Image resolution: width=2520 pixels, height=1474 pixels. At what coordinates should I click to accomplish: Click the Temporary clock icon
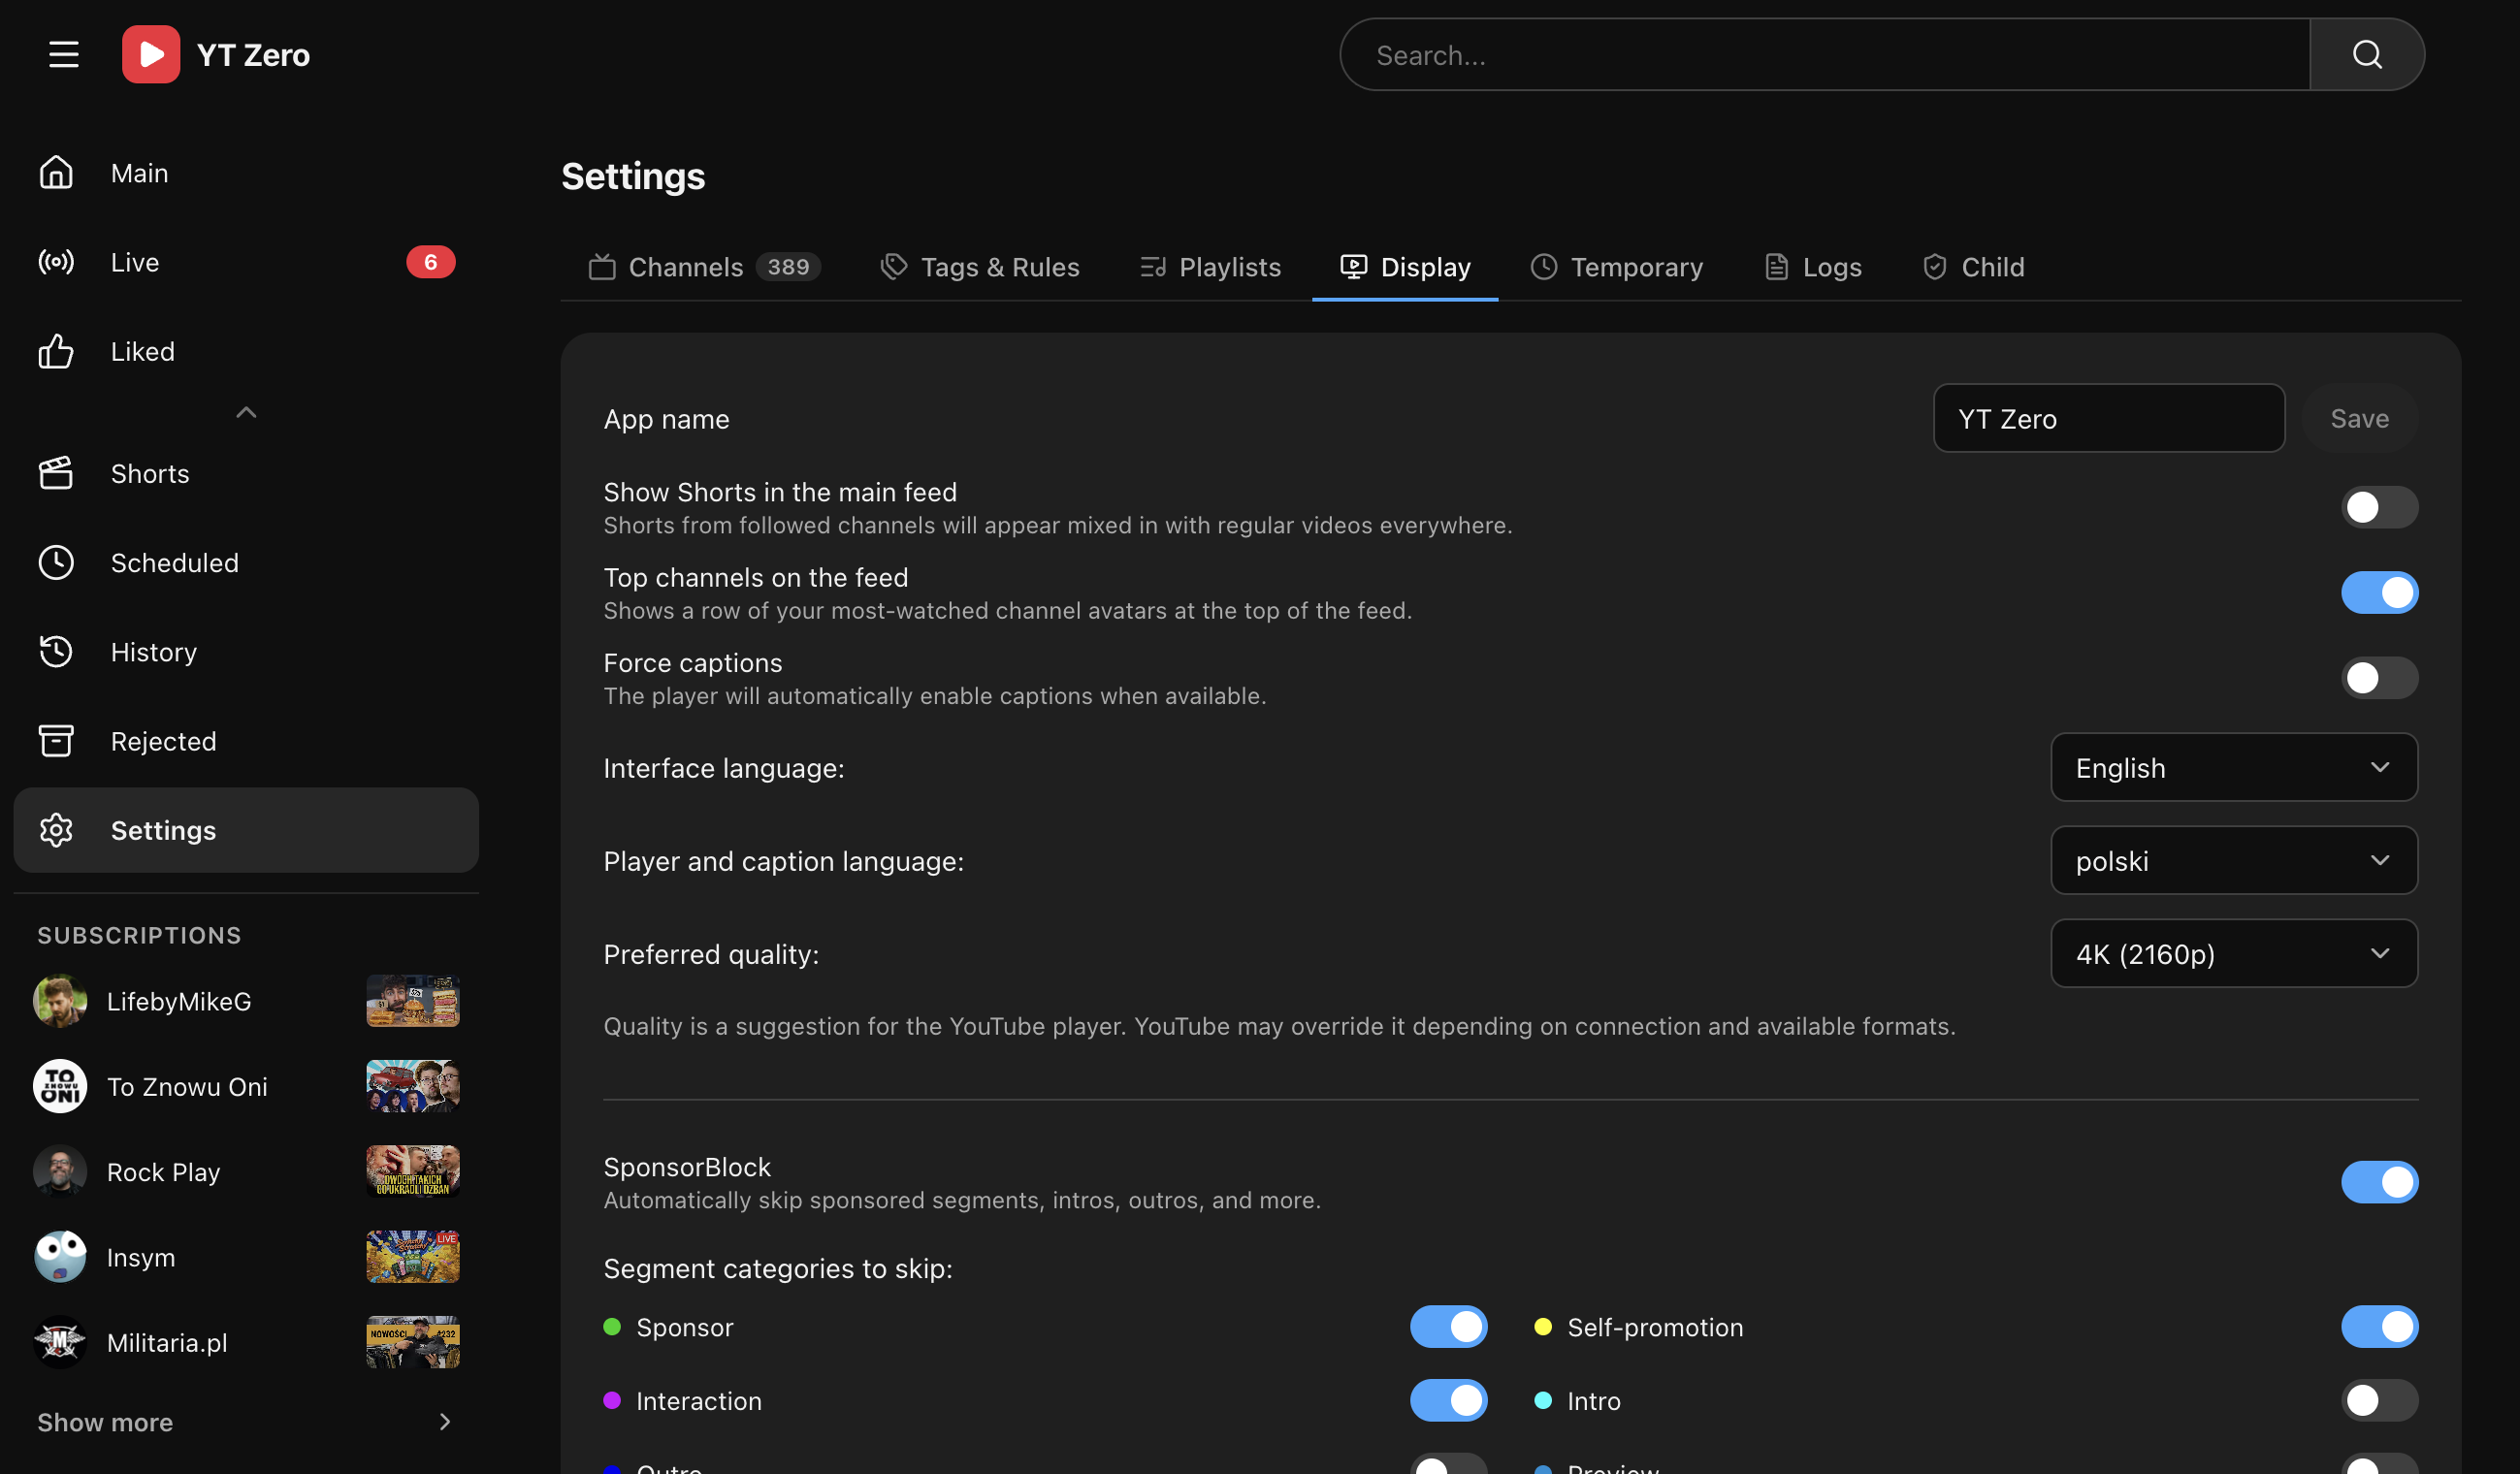(1544, 267)
